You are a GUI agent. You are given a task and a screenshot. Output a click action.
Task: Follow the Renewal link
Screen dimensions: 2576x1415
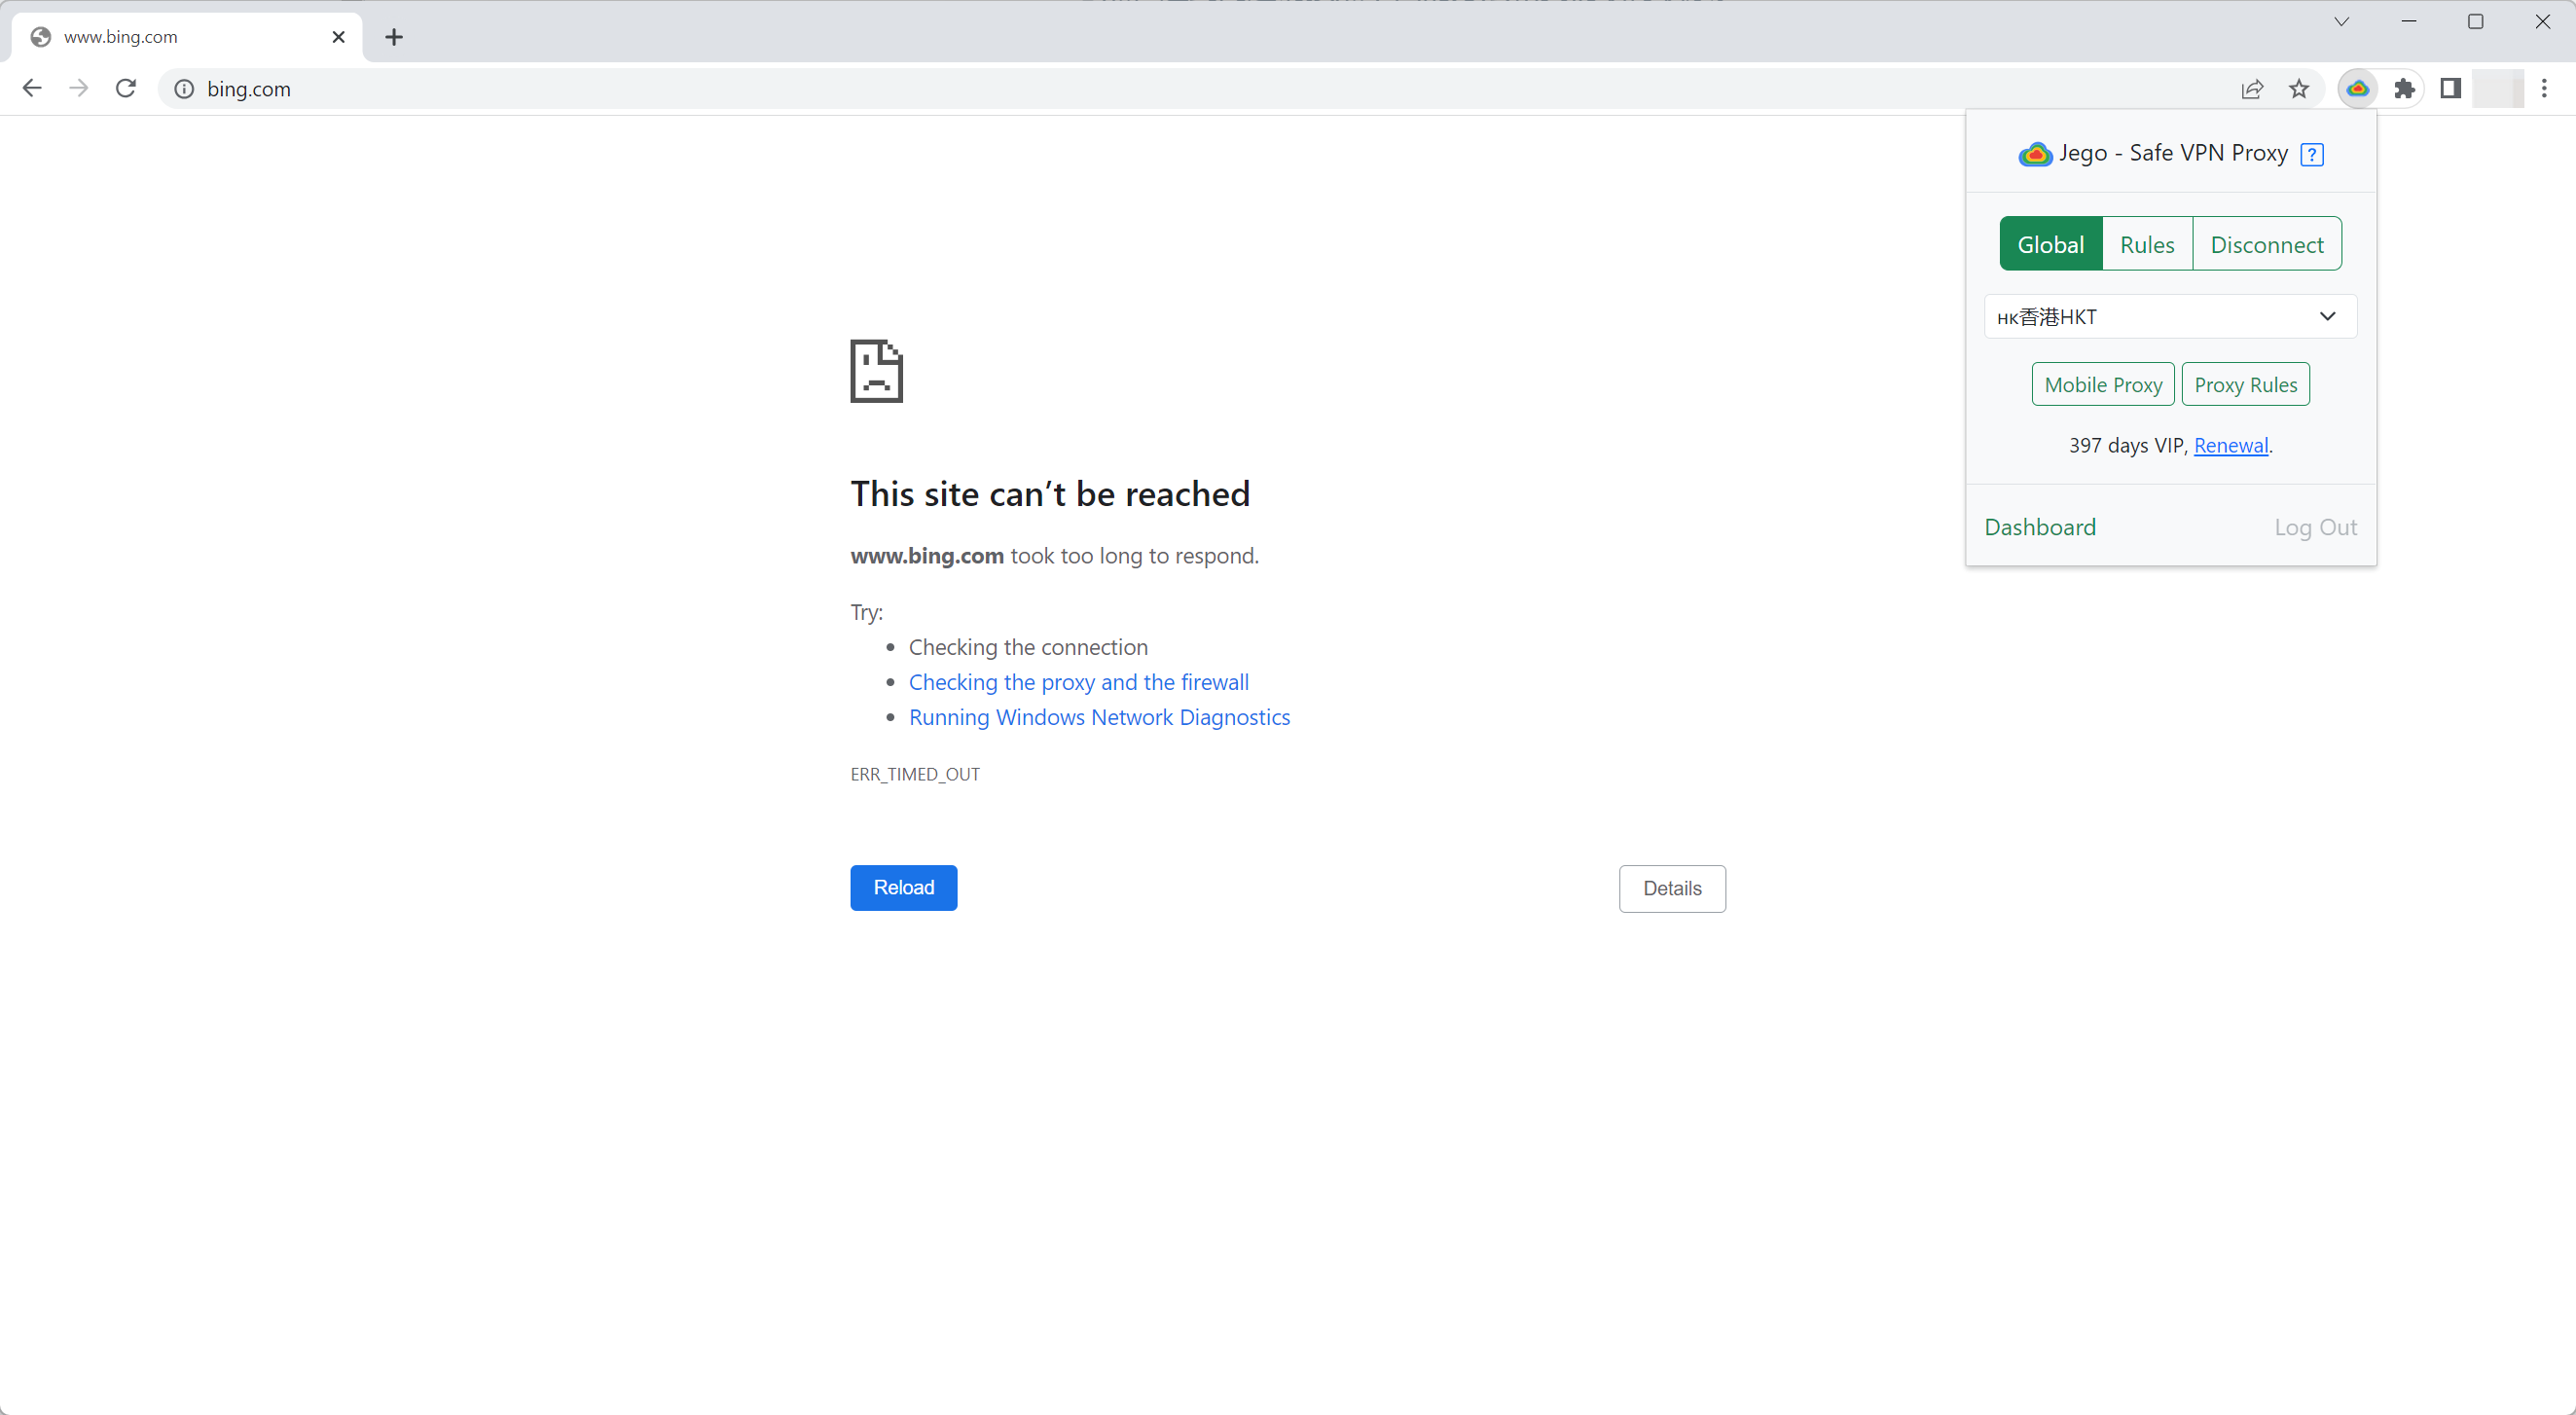point(2231,446)
